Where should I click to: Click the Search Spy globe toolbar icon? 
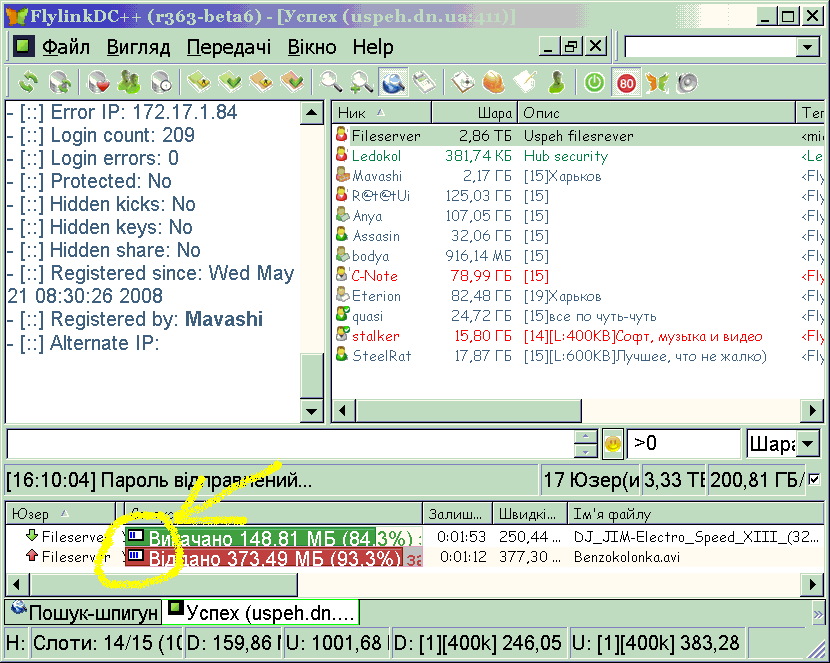click(x=393, y=82)
